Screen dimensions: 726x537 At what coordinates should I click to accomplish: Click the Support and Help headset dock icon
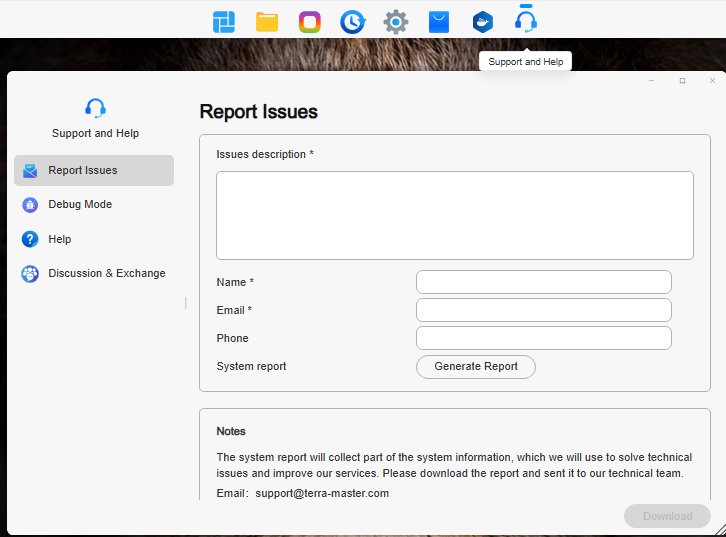click(526, 21)
